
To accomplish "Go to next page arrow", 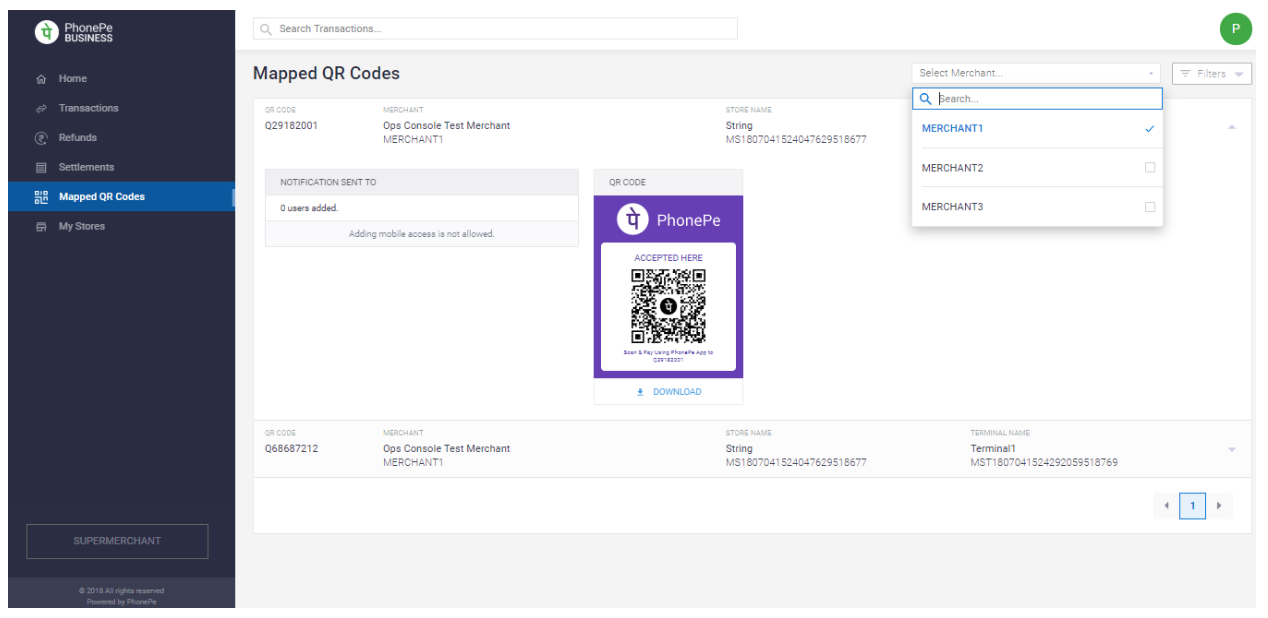I will (x=1219, y=506).
